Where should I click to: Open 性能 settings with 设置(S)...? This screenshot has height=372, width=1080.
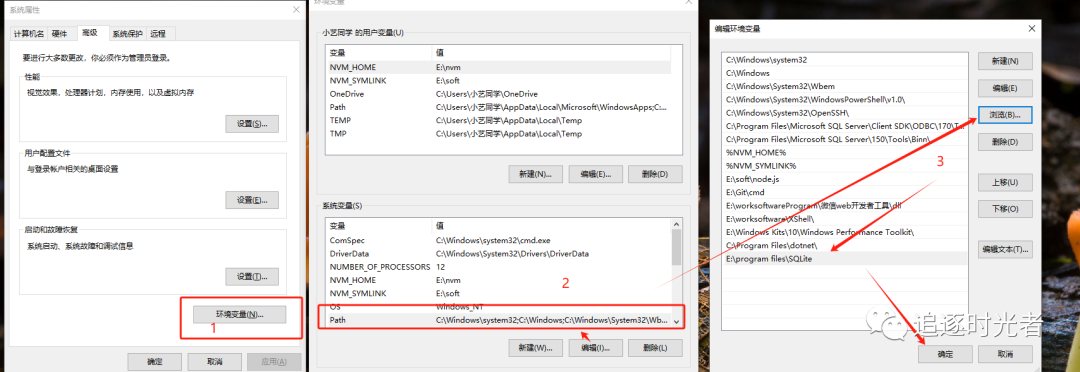click(x=252, y=124)
